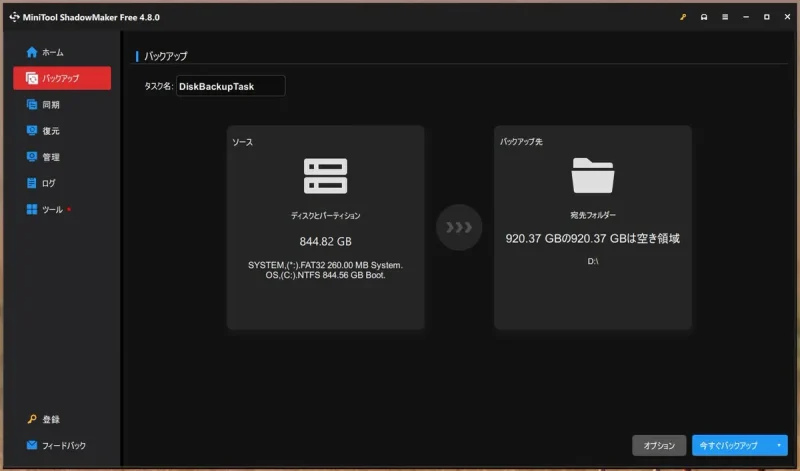Select the Backup (バックアップ) sidebar tab
This screenshot has width=800, height=471.
(x=61, y=78)
